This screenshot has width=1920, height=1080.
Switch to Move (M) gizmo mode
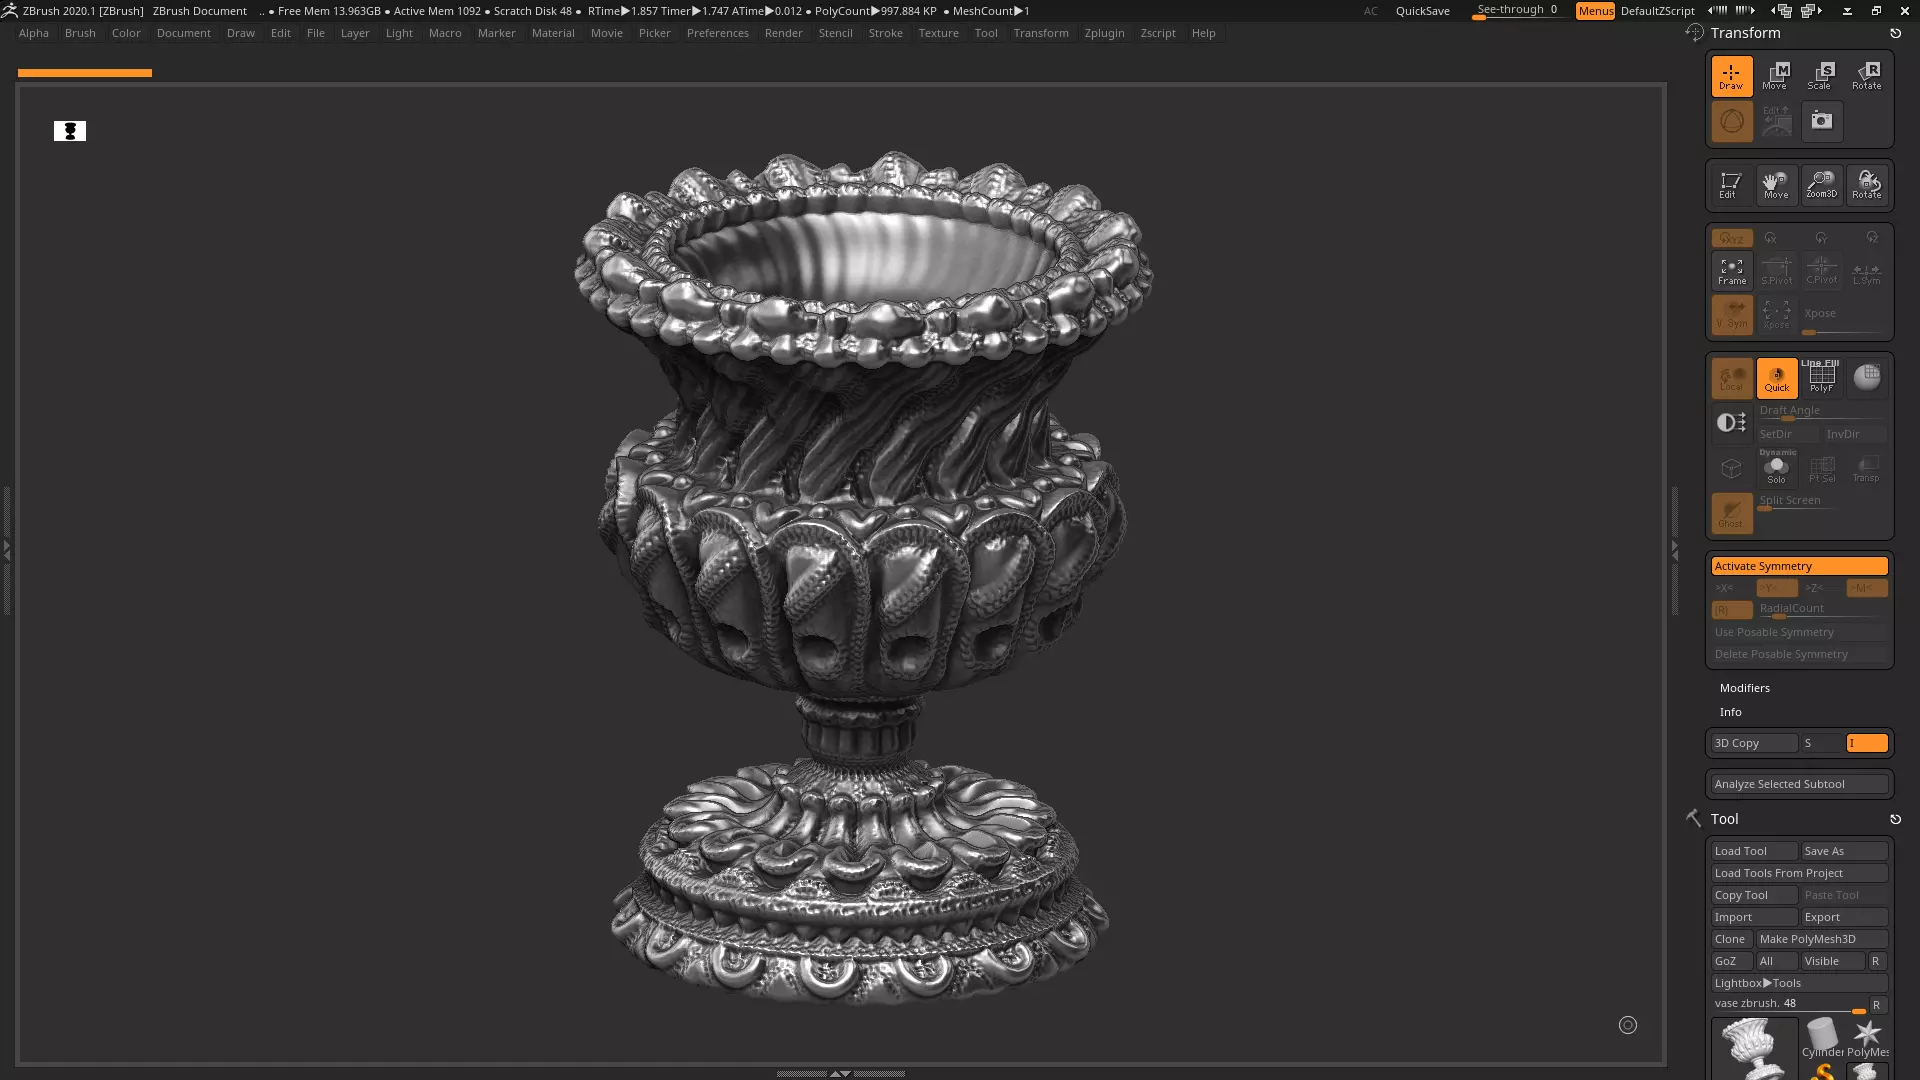pos(1777,76)
